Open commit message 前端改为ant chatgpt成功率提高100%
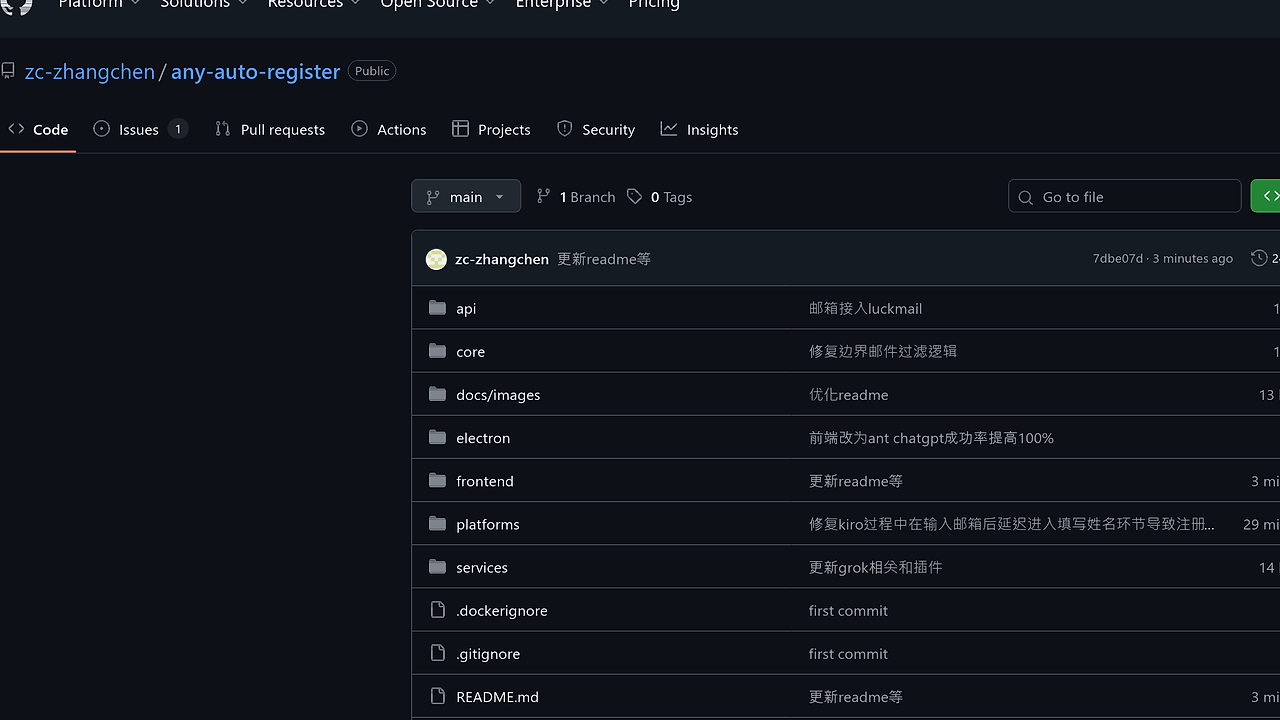 (x=931, y=437)
